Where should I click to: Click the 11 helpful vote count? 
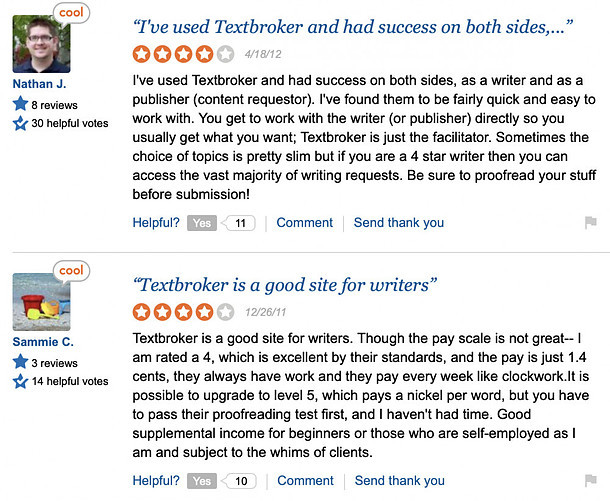[x=238, y=223]
